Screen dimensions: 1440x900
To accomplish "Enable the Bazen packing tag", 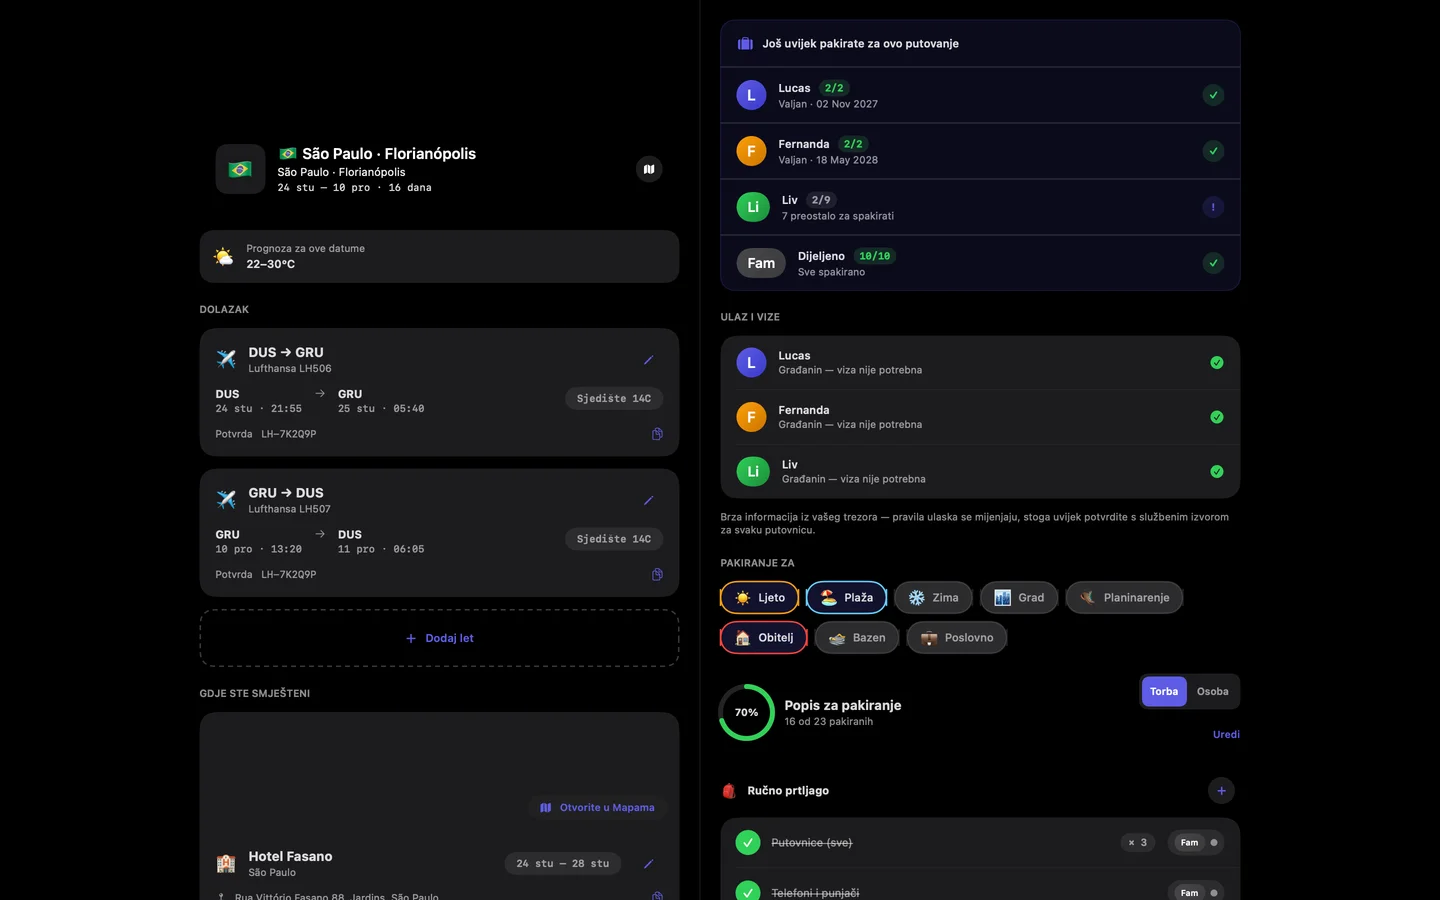I will pyautogui.click(x=857, y=638).
